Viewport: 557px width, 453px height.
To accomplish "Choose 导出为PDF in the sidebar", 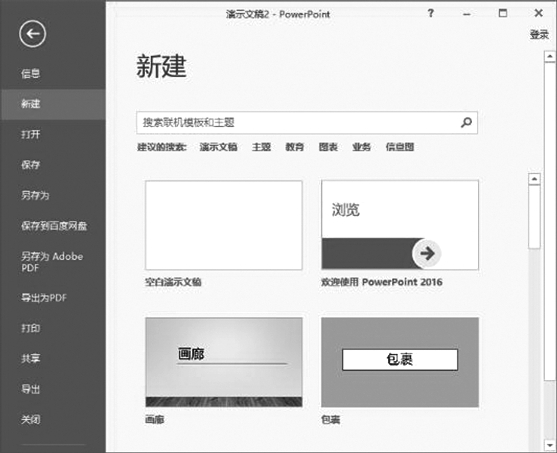I will tap(44, 298).
